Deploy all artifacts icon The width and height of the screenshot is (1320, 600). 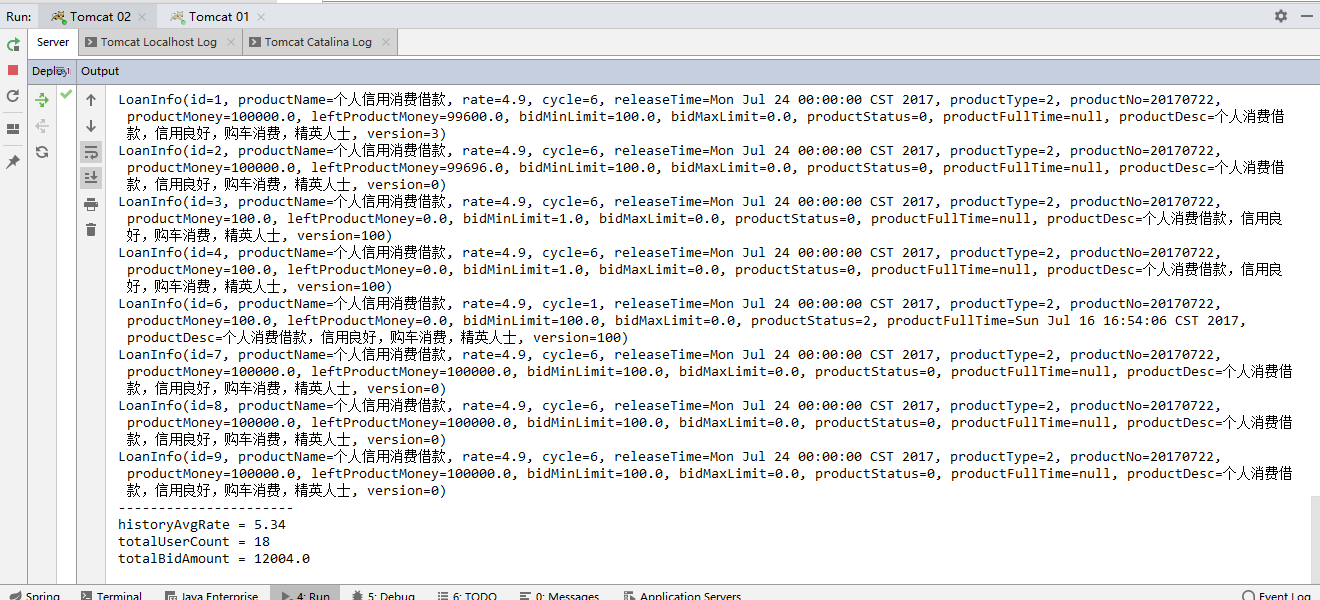click(42, 100)
